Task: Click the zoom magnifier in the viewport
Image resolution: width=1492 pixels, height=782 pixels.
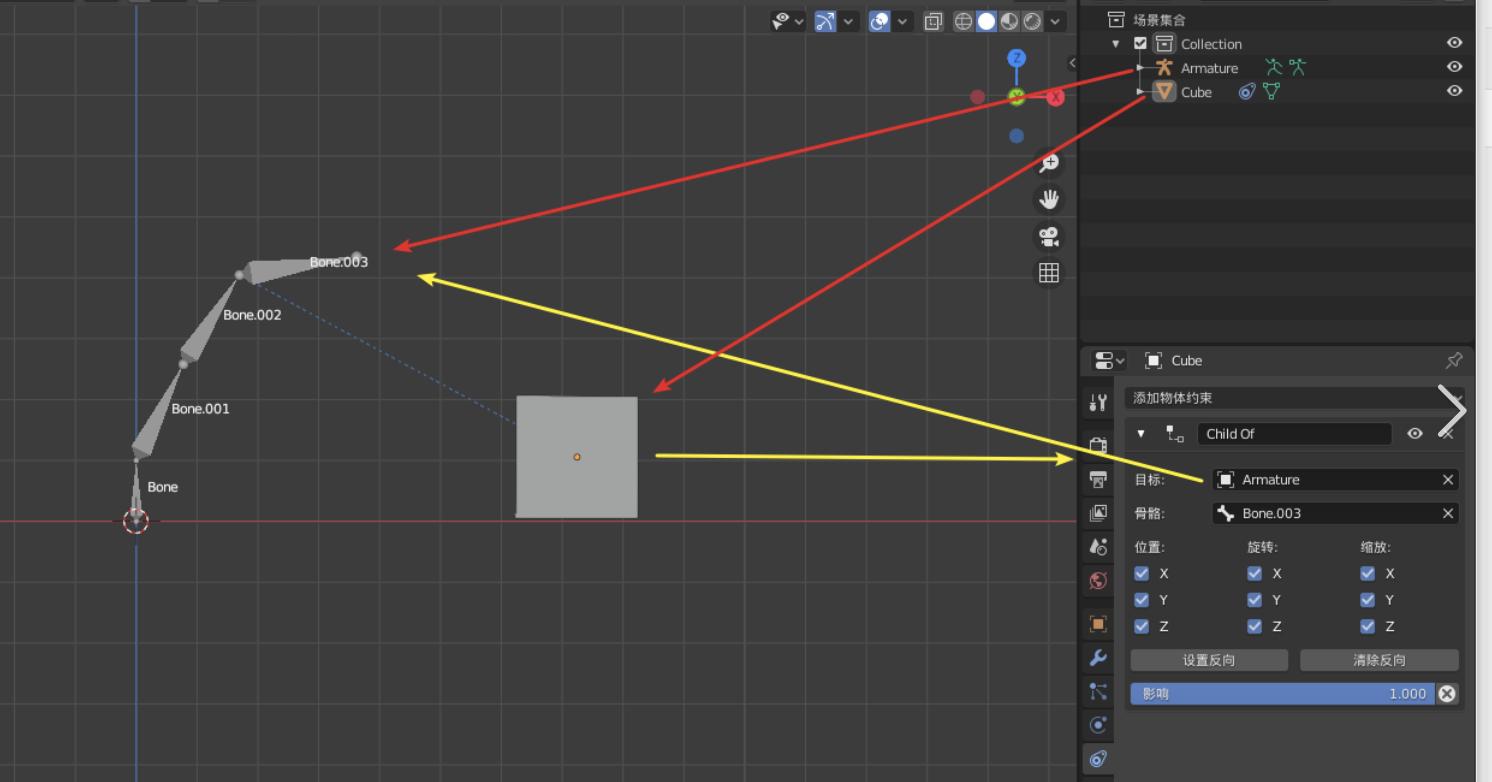Action: (x=1048, y=163)
